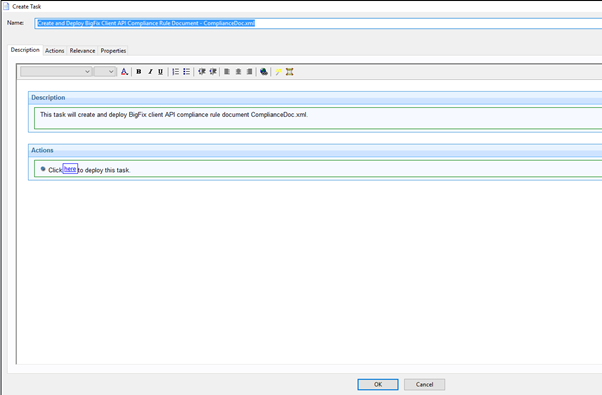Click the Name input field
602x395 pixels.
318,23
